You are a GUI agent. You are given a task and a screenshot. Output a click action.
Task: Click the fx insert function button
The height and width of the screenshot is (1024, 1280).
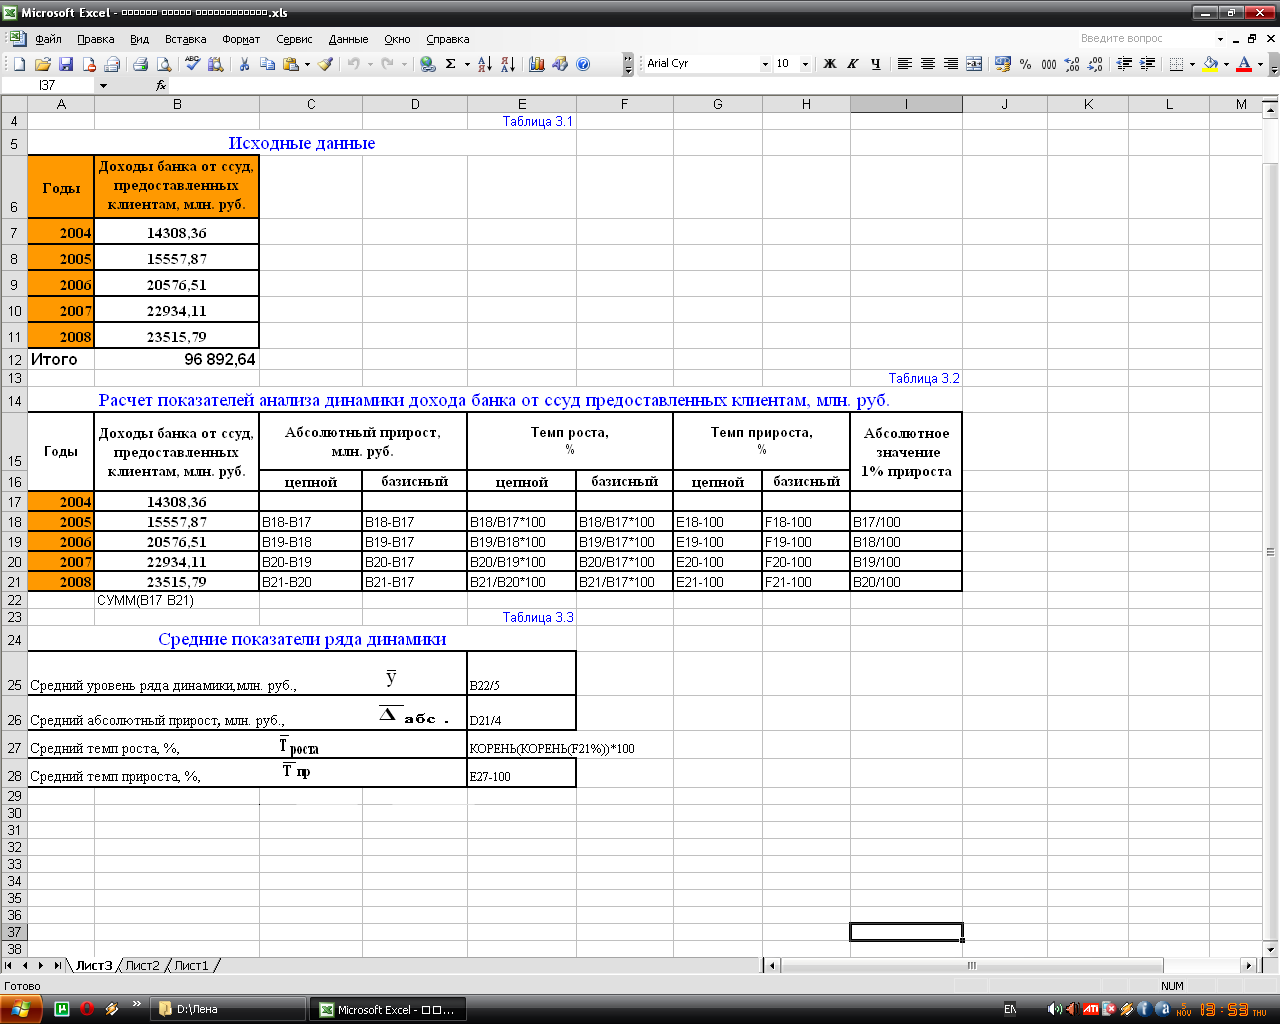[x=161, y=86]
